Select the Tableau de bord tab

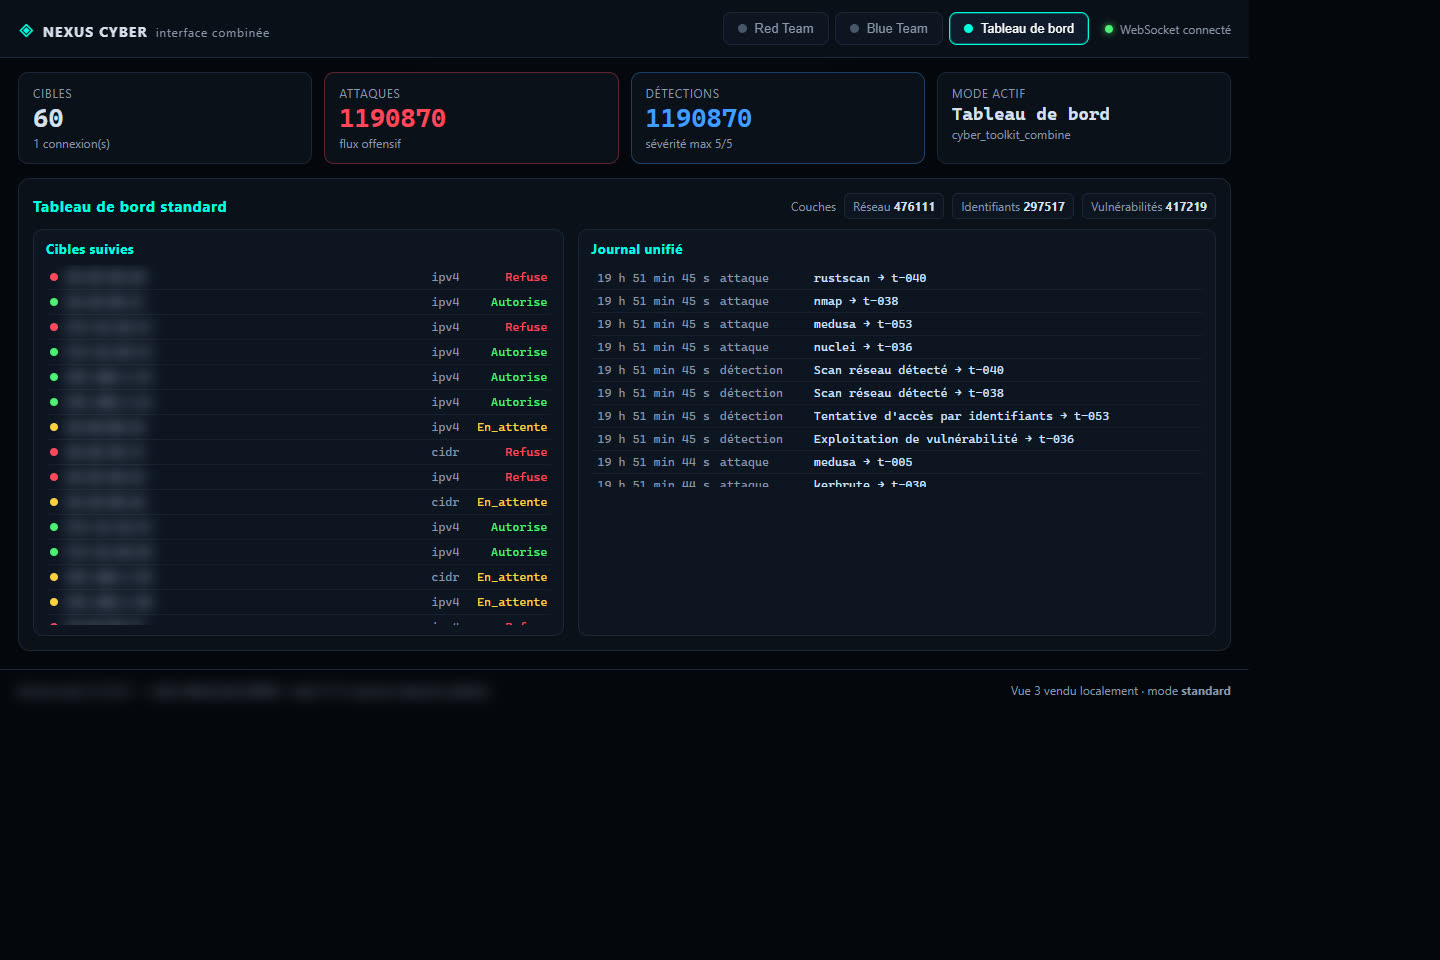(1018, 28)
